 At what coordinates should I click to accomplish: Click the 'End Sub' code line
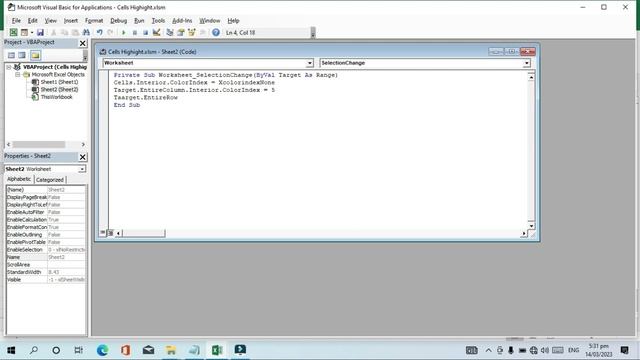pyautogui.click(x=127, y=105)
